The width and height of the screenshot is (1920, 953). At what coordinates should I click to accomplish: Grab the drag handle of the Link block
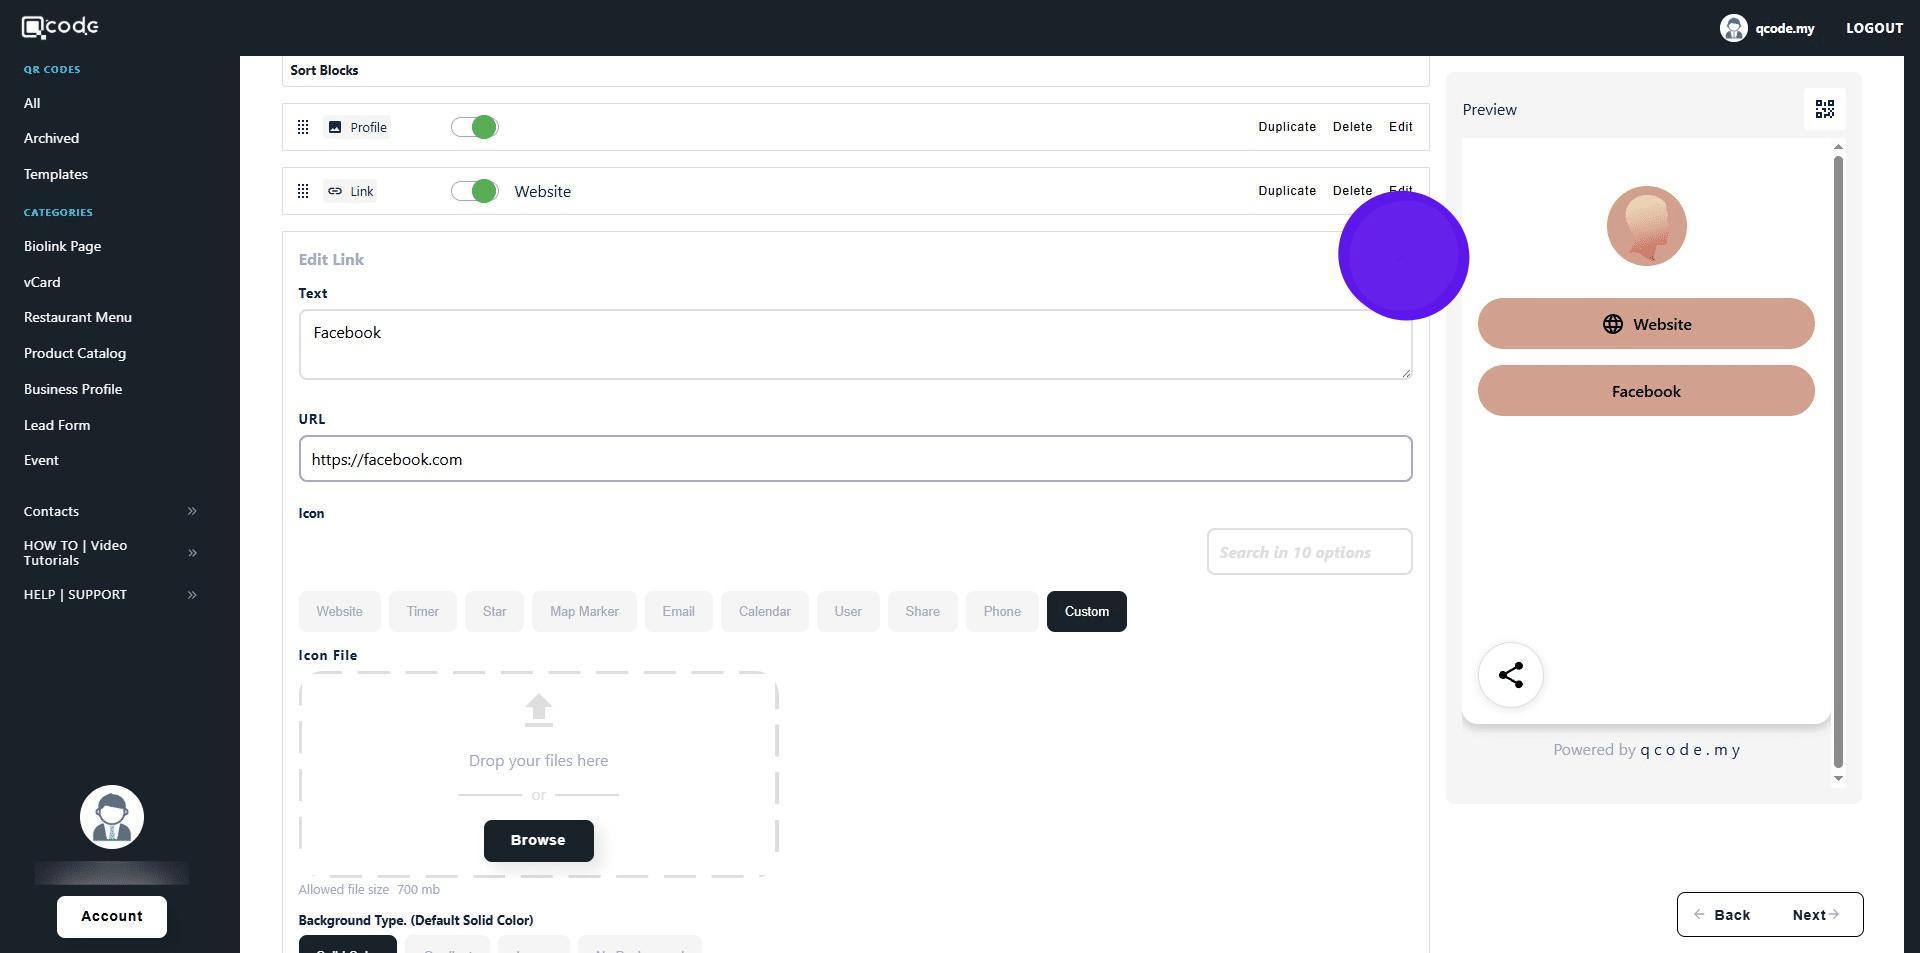[x=303, y=191]
